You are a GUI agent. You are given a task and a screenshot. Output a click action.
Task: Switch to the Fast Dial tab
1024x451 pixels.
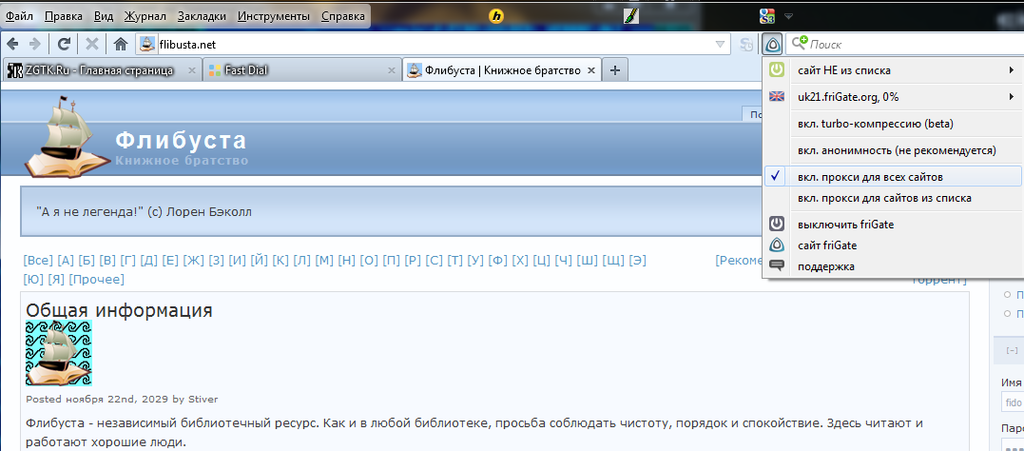click(302, 70)
